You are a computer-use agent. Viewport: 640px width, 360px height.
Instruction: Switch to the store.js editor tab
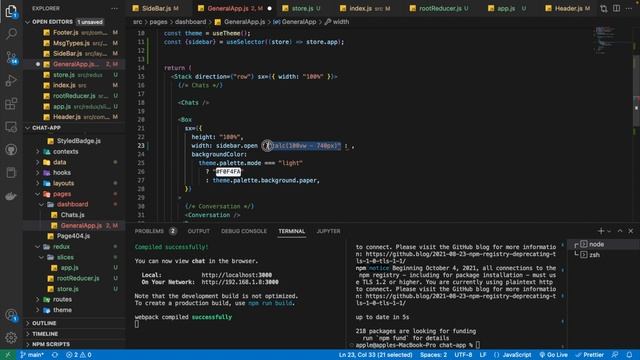pyautogui.click(x=302, y=8)
